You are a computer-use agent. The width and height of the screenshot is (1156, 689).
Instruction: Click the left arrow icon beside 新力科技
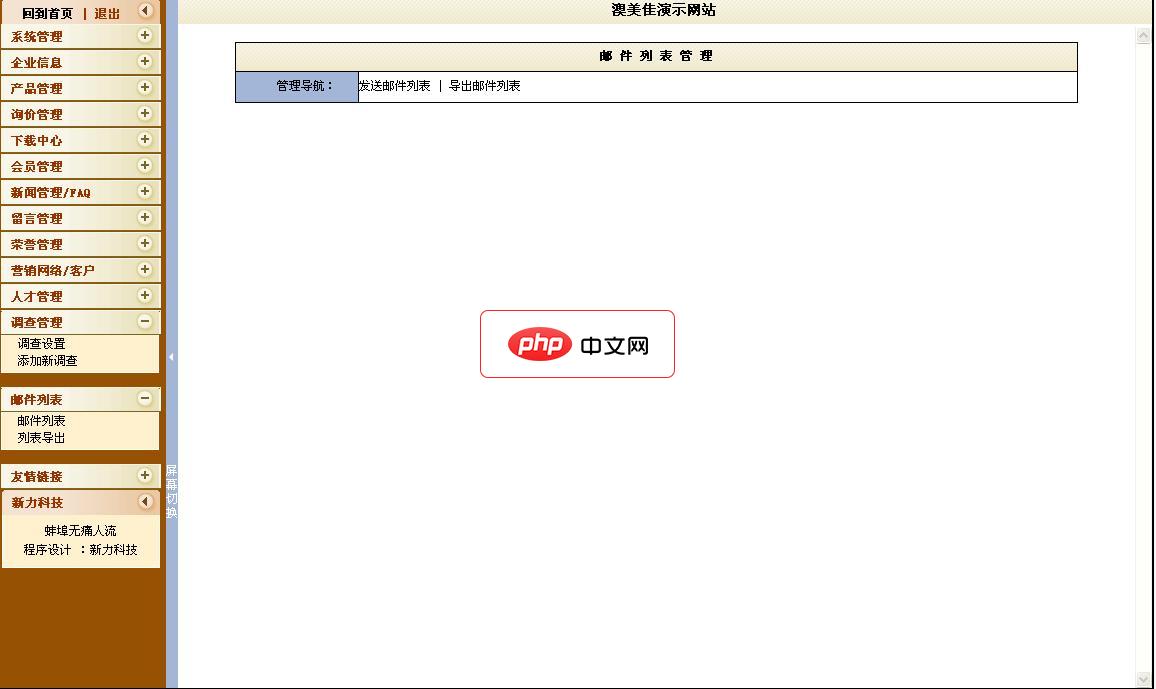tap(147, 502)
